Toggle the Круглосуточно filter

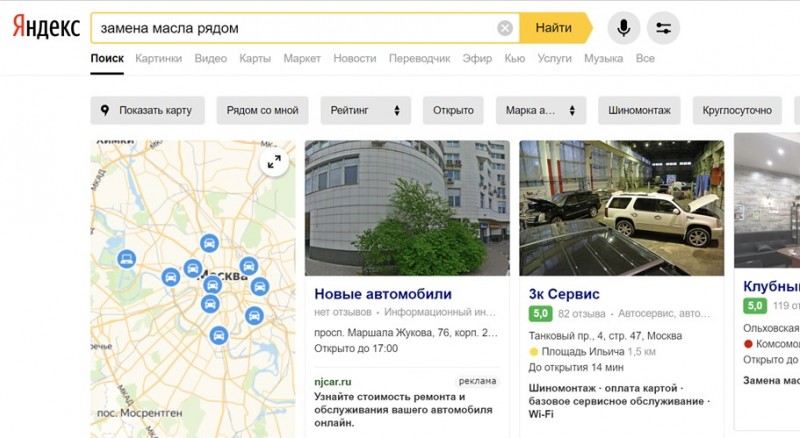737,110
